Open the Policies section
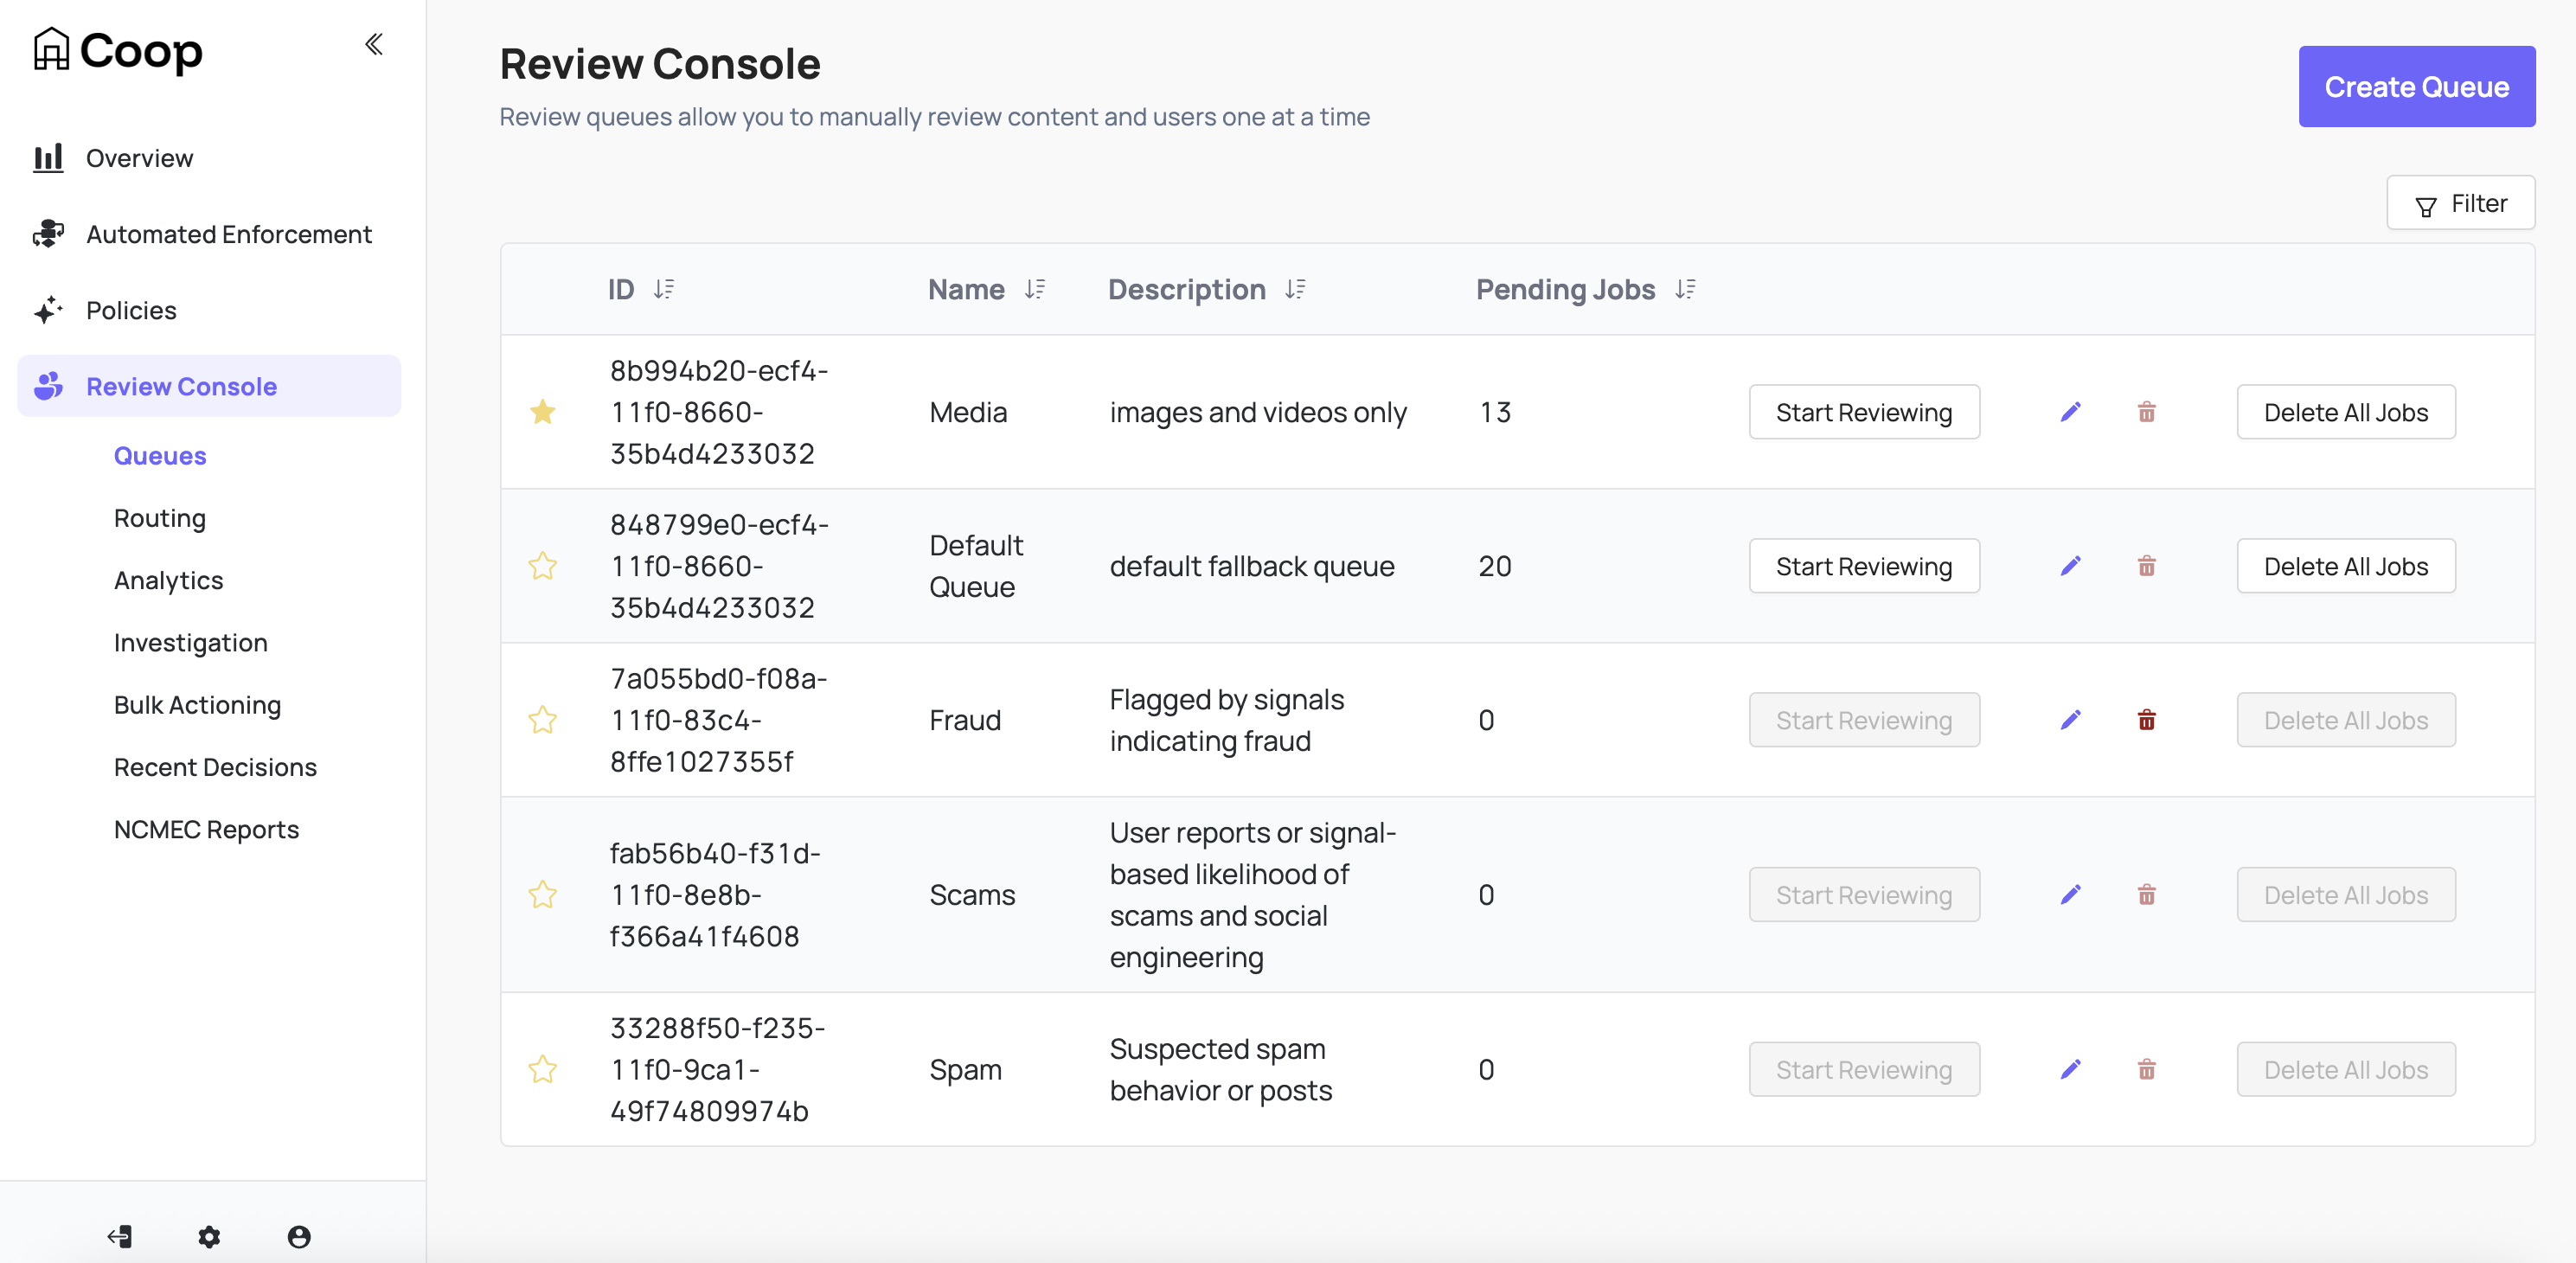This screenshot has width=2576, height=1263. tap(131, 310)
